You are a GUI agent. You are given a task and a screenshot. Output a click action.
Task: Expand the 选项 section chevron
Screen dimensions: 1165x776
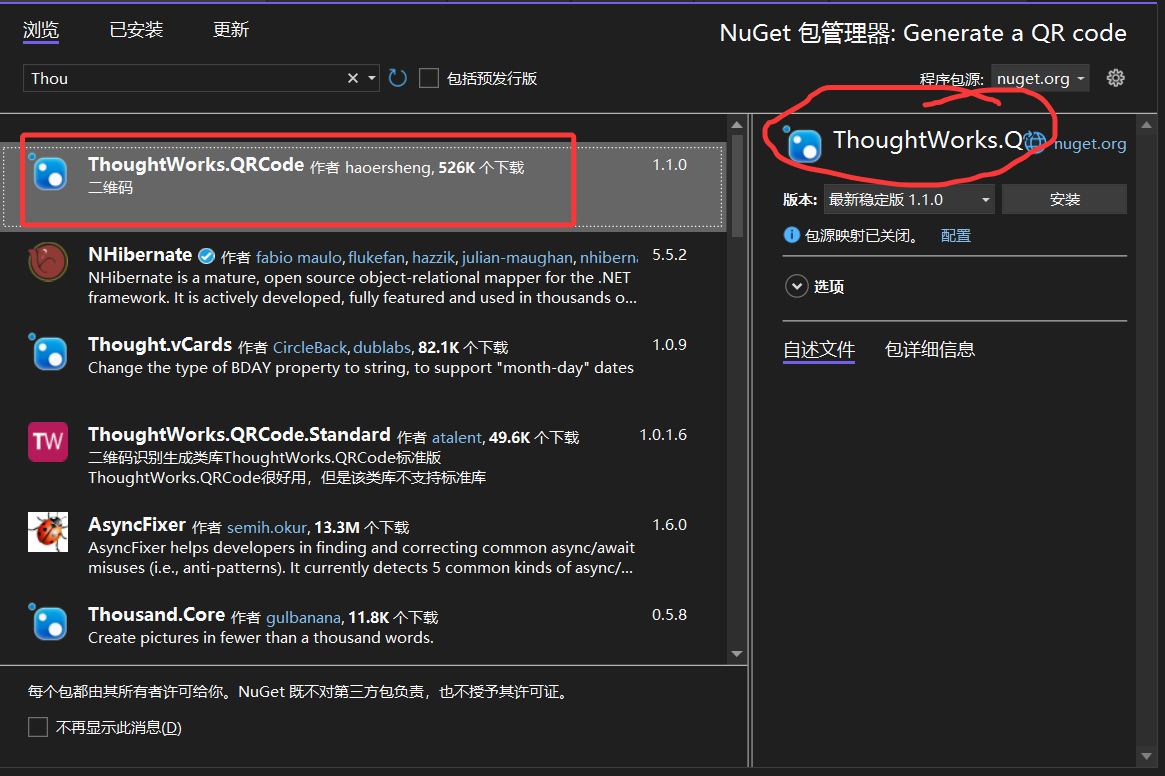tap(796, 286)
